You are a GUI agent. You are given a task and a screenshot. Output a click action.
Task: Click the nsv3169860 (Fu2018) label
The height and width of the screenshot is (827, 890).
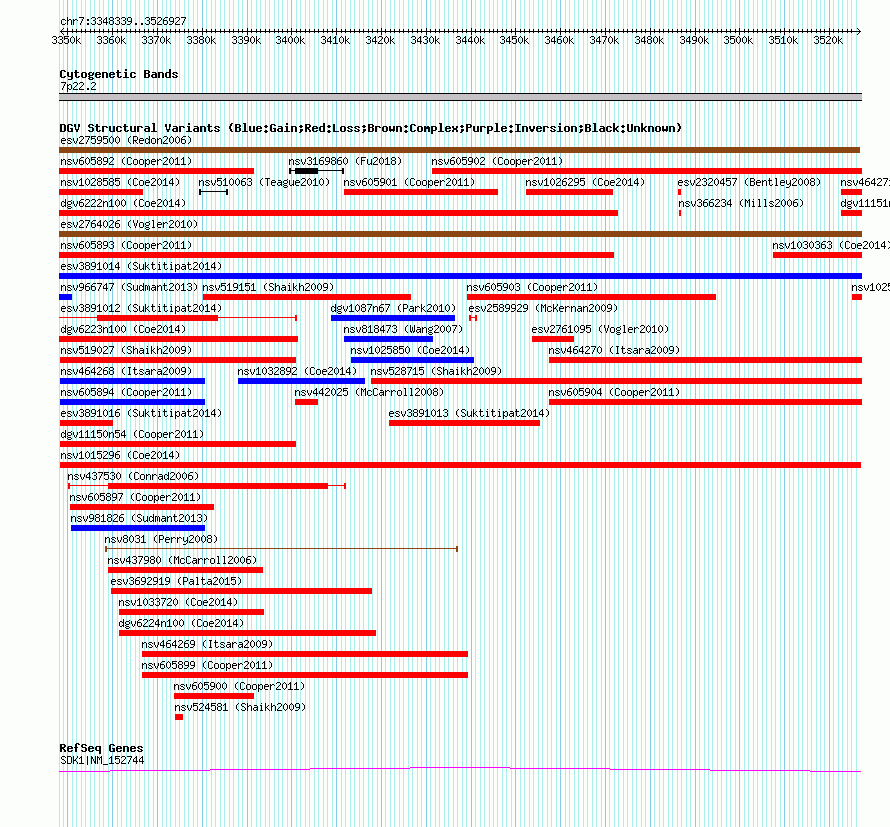[x=345, y=161]
